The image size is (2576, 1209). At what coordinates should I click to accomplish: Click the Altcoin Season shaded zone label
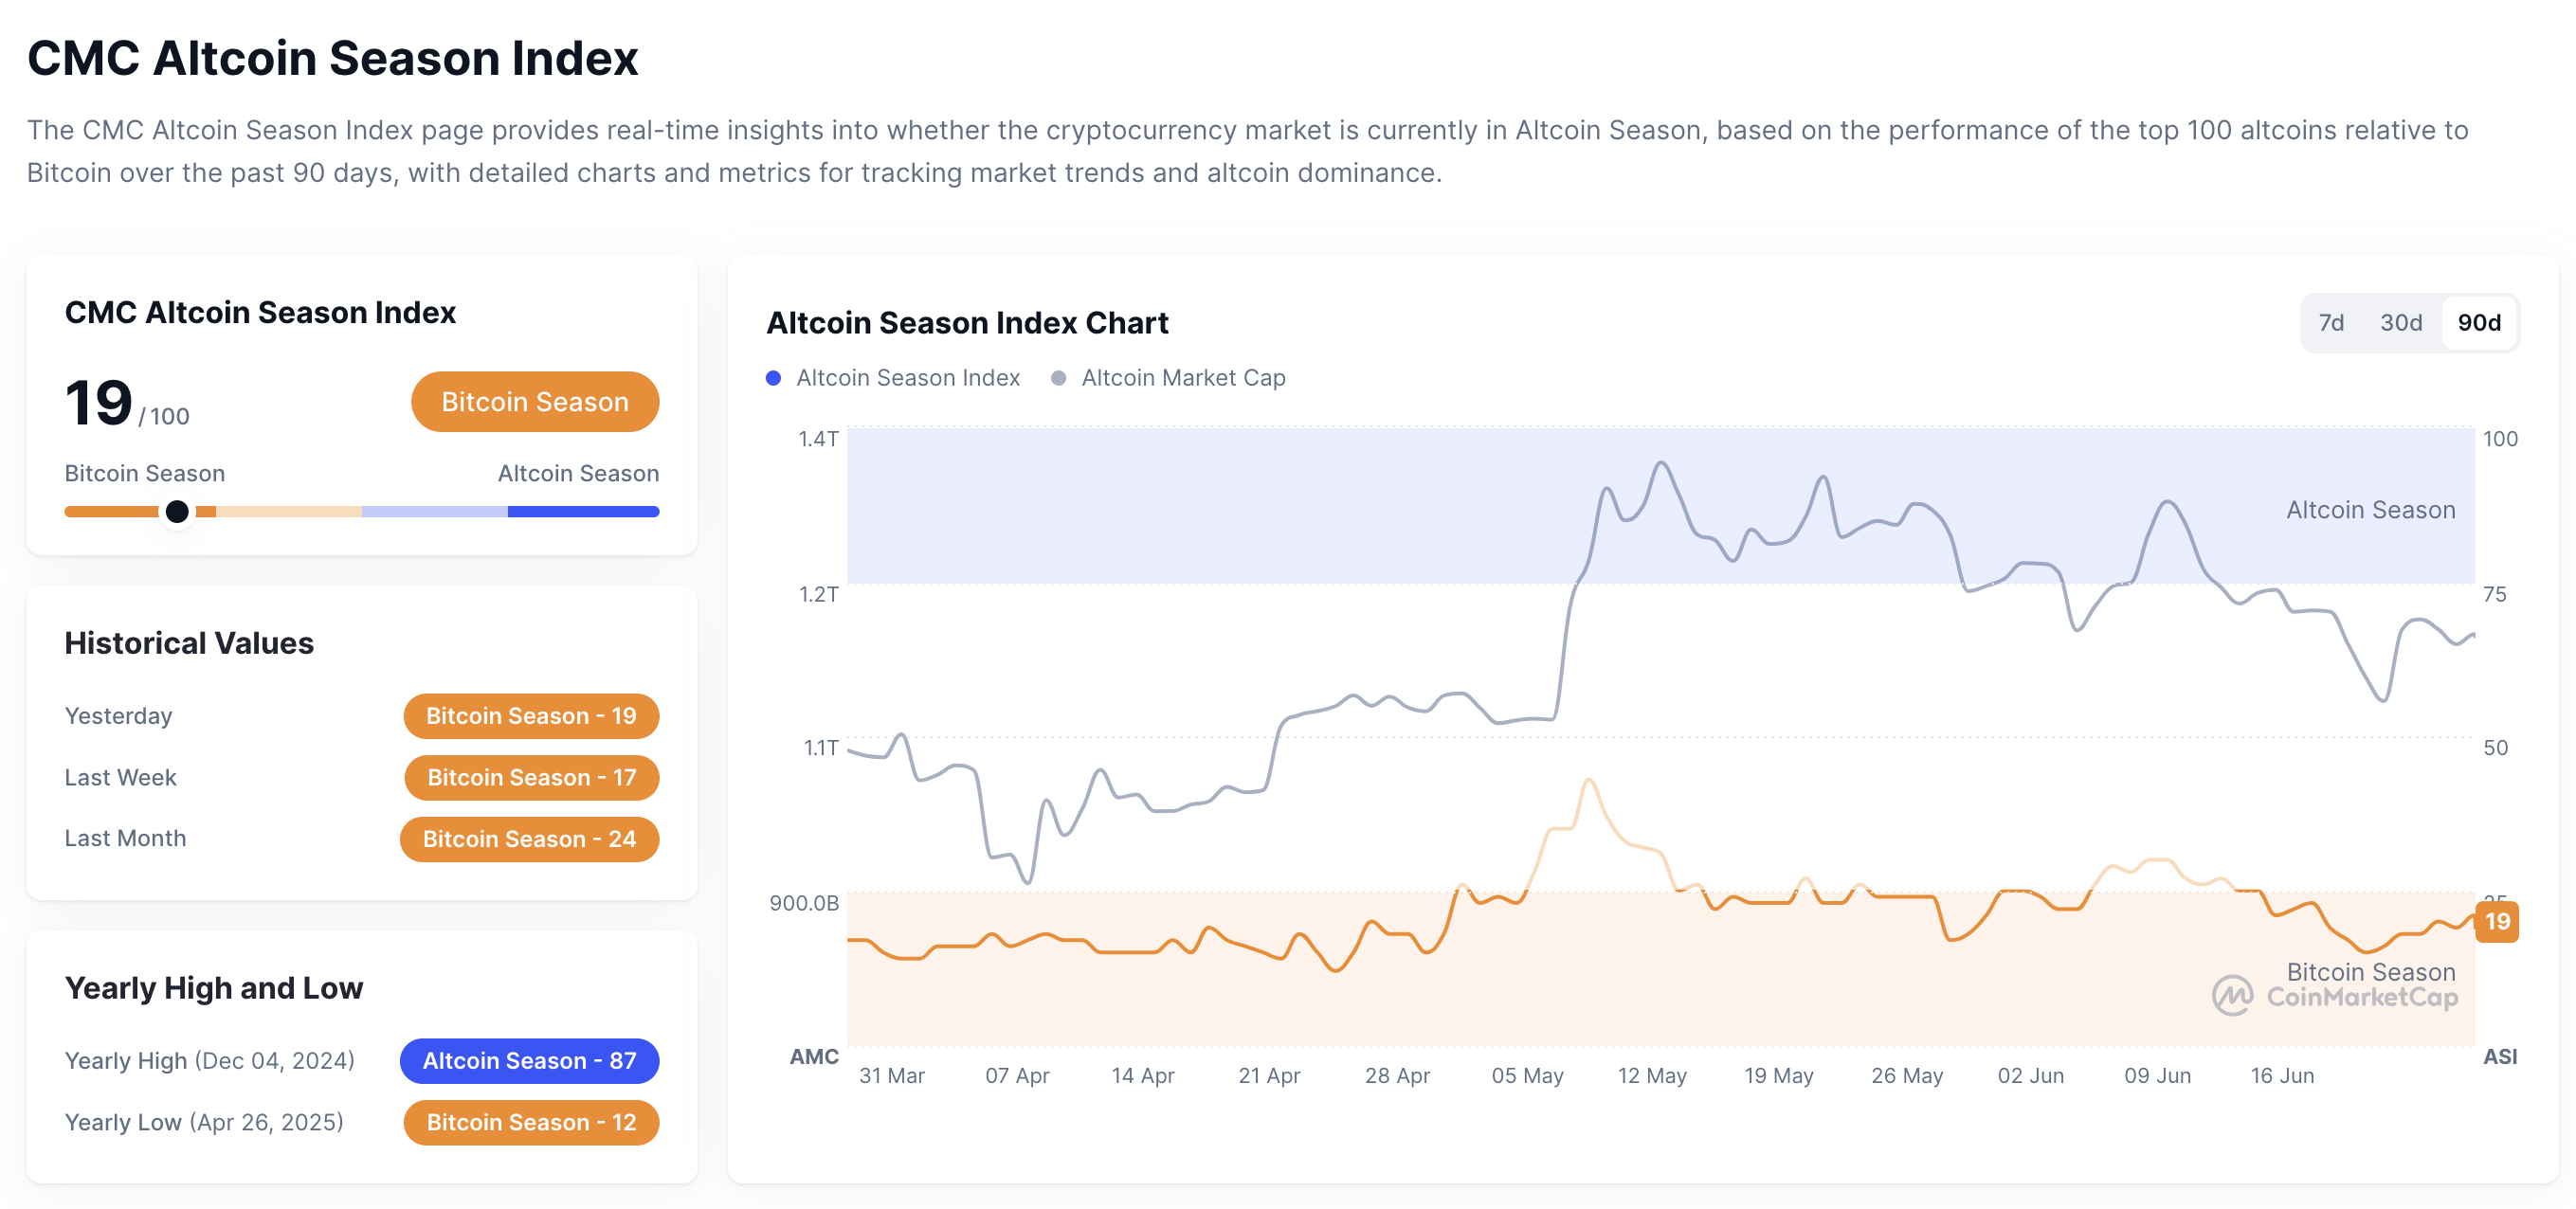coord(2370,510)
